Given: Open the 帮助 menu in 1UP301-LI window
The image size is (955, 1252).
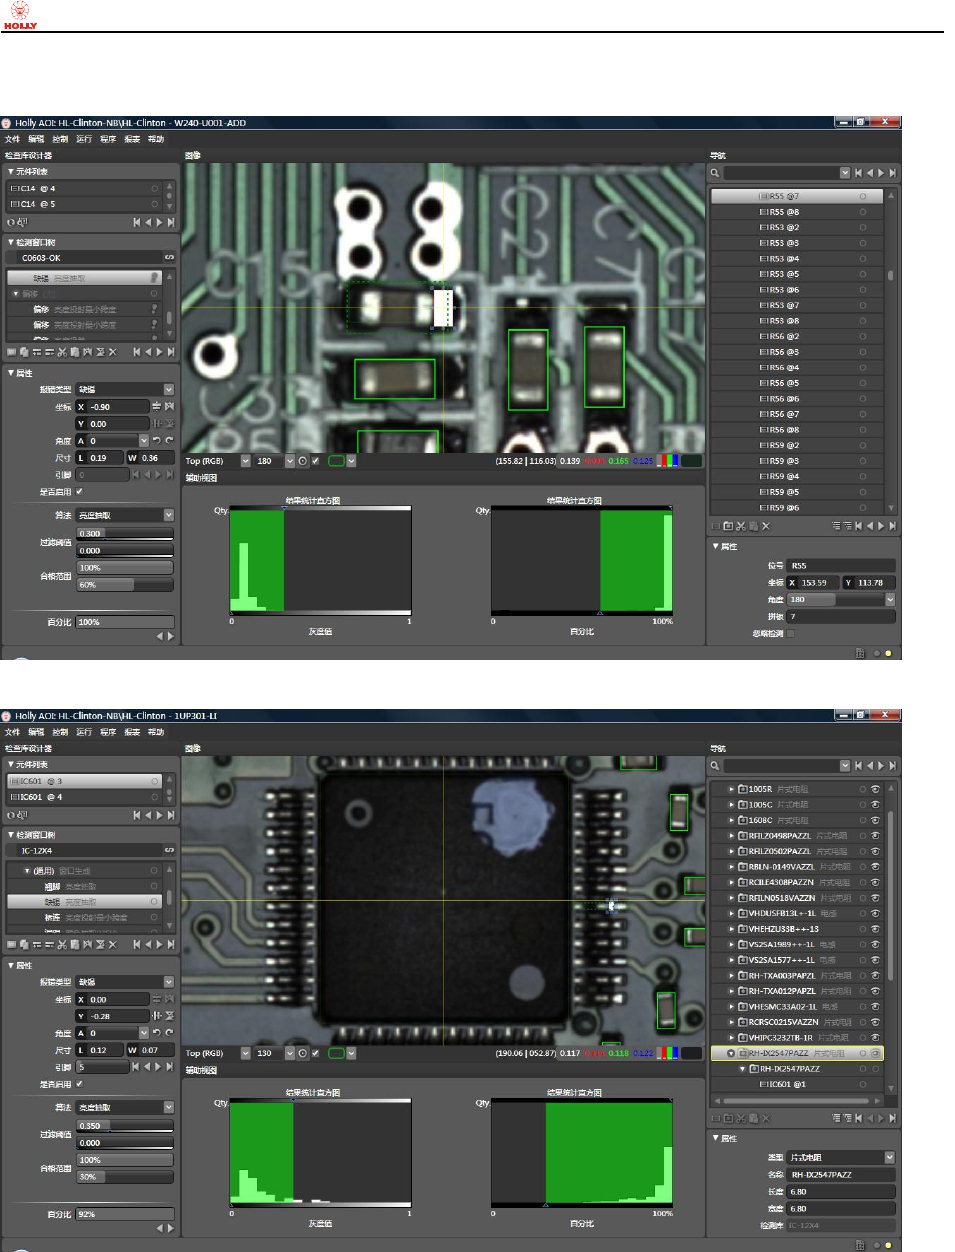Looking at the screenshot, I should pos(156,732).
